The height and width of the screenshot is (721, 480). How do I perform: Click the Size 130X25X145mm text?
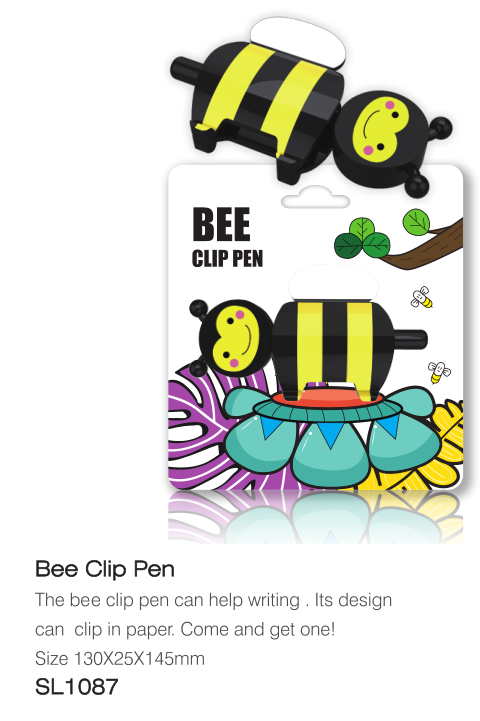pyautogui.click(x=120, y=658)
